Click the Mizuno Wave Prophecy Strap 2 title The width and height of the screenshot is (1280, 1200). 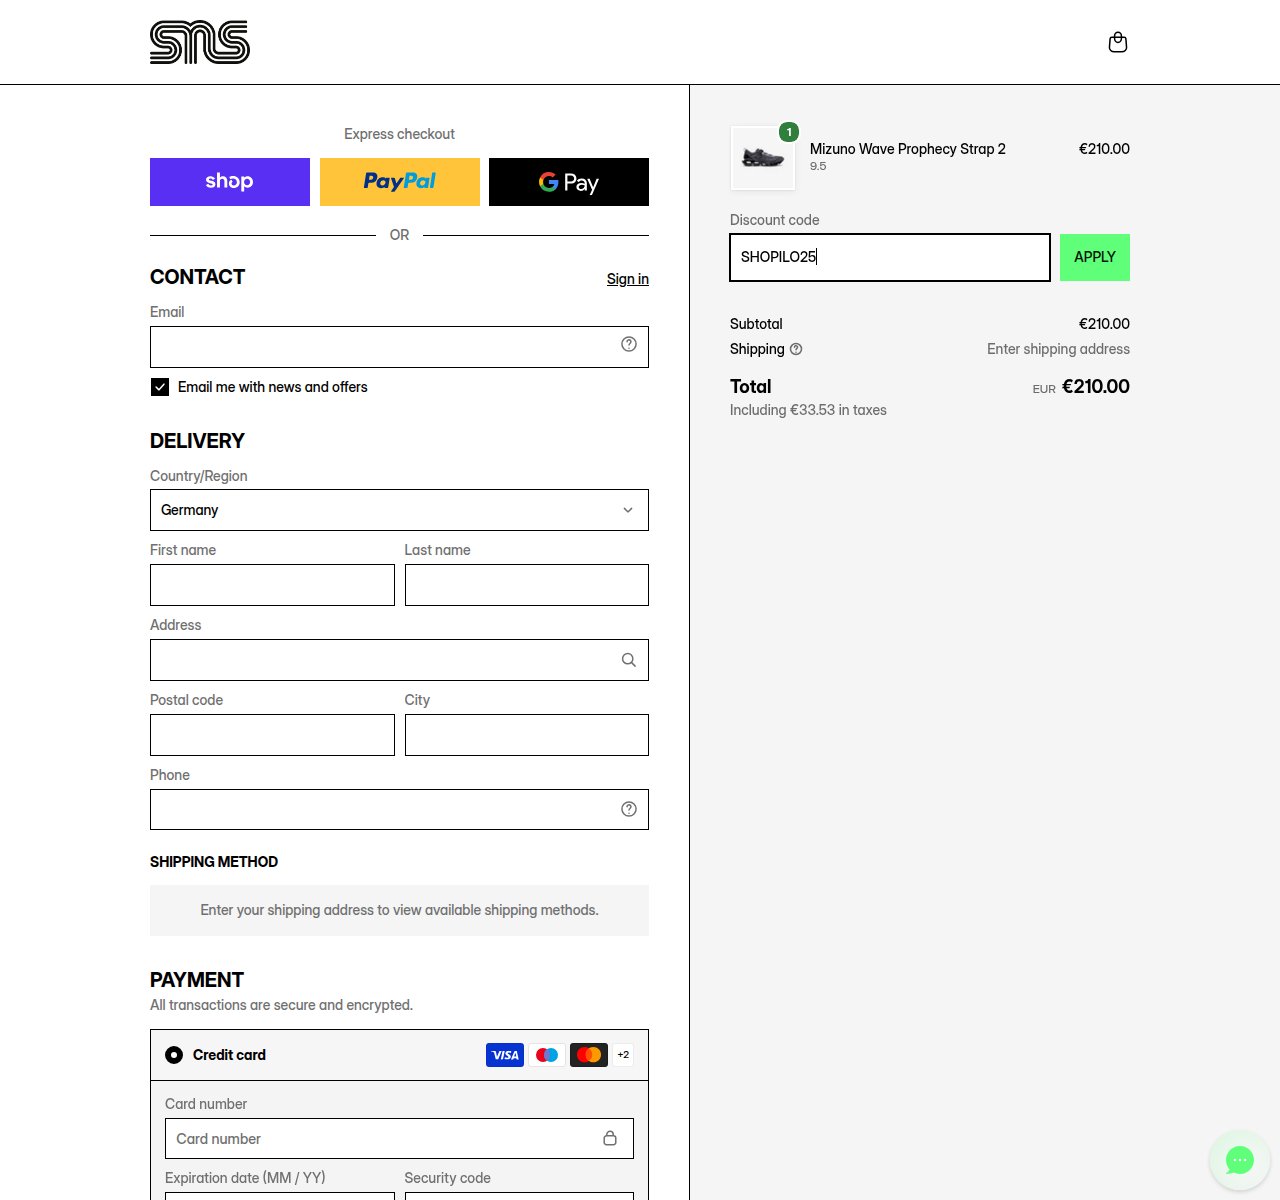pyautogui.click(x=908, y=149)
